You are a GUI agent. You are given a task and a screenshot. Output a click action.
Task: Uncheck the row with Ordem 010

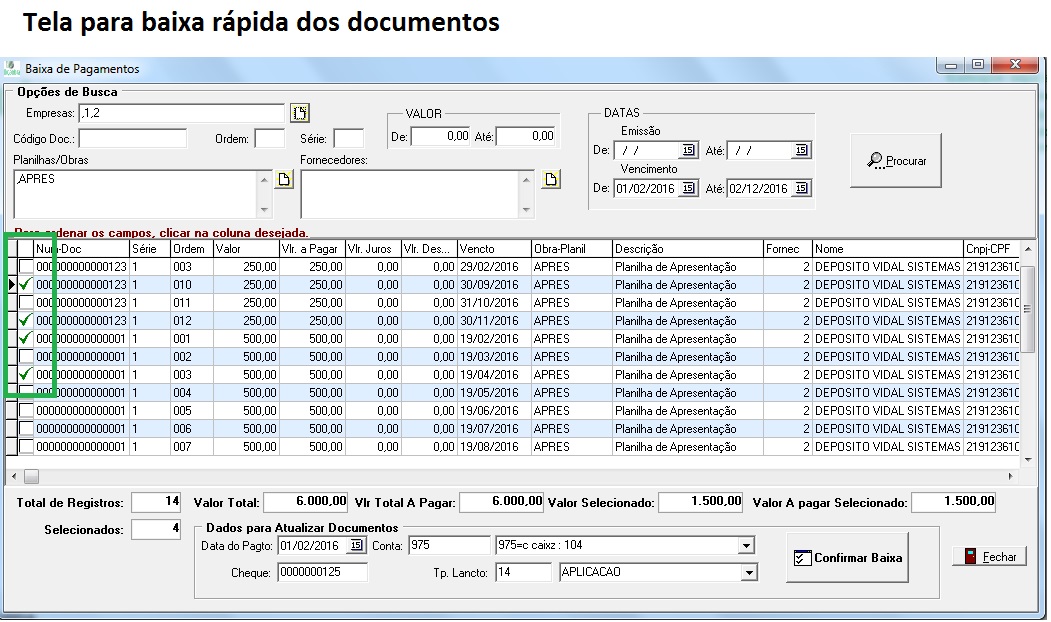pyautogui.click(x=26, y=285)
